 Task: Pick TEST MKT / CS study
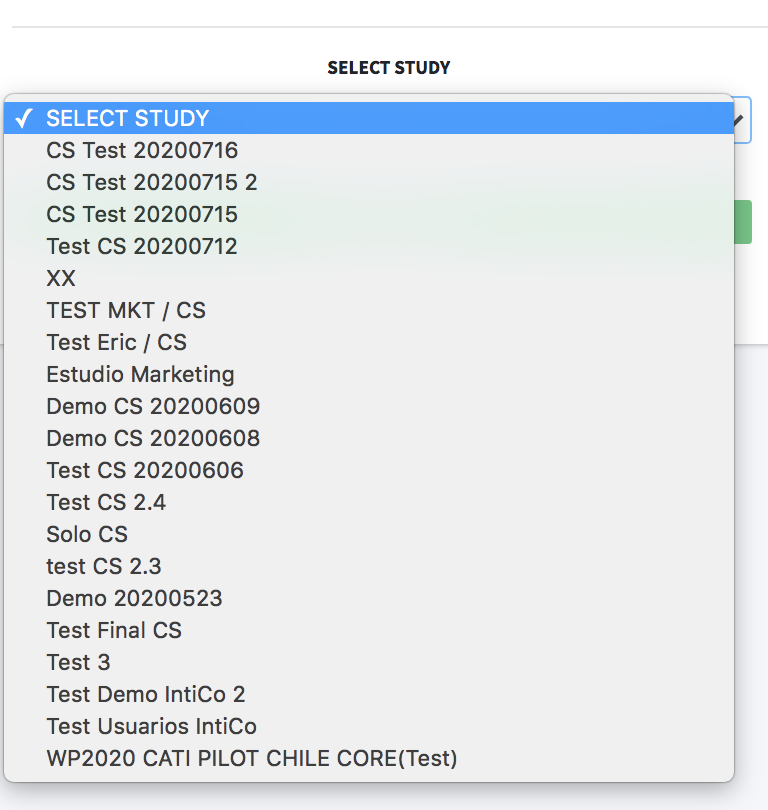click(369, 310)
